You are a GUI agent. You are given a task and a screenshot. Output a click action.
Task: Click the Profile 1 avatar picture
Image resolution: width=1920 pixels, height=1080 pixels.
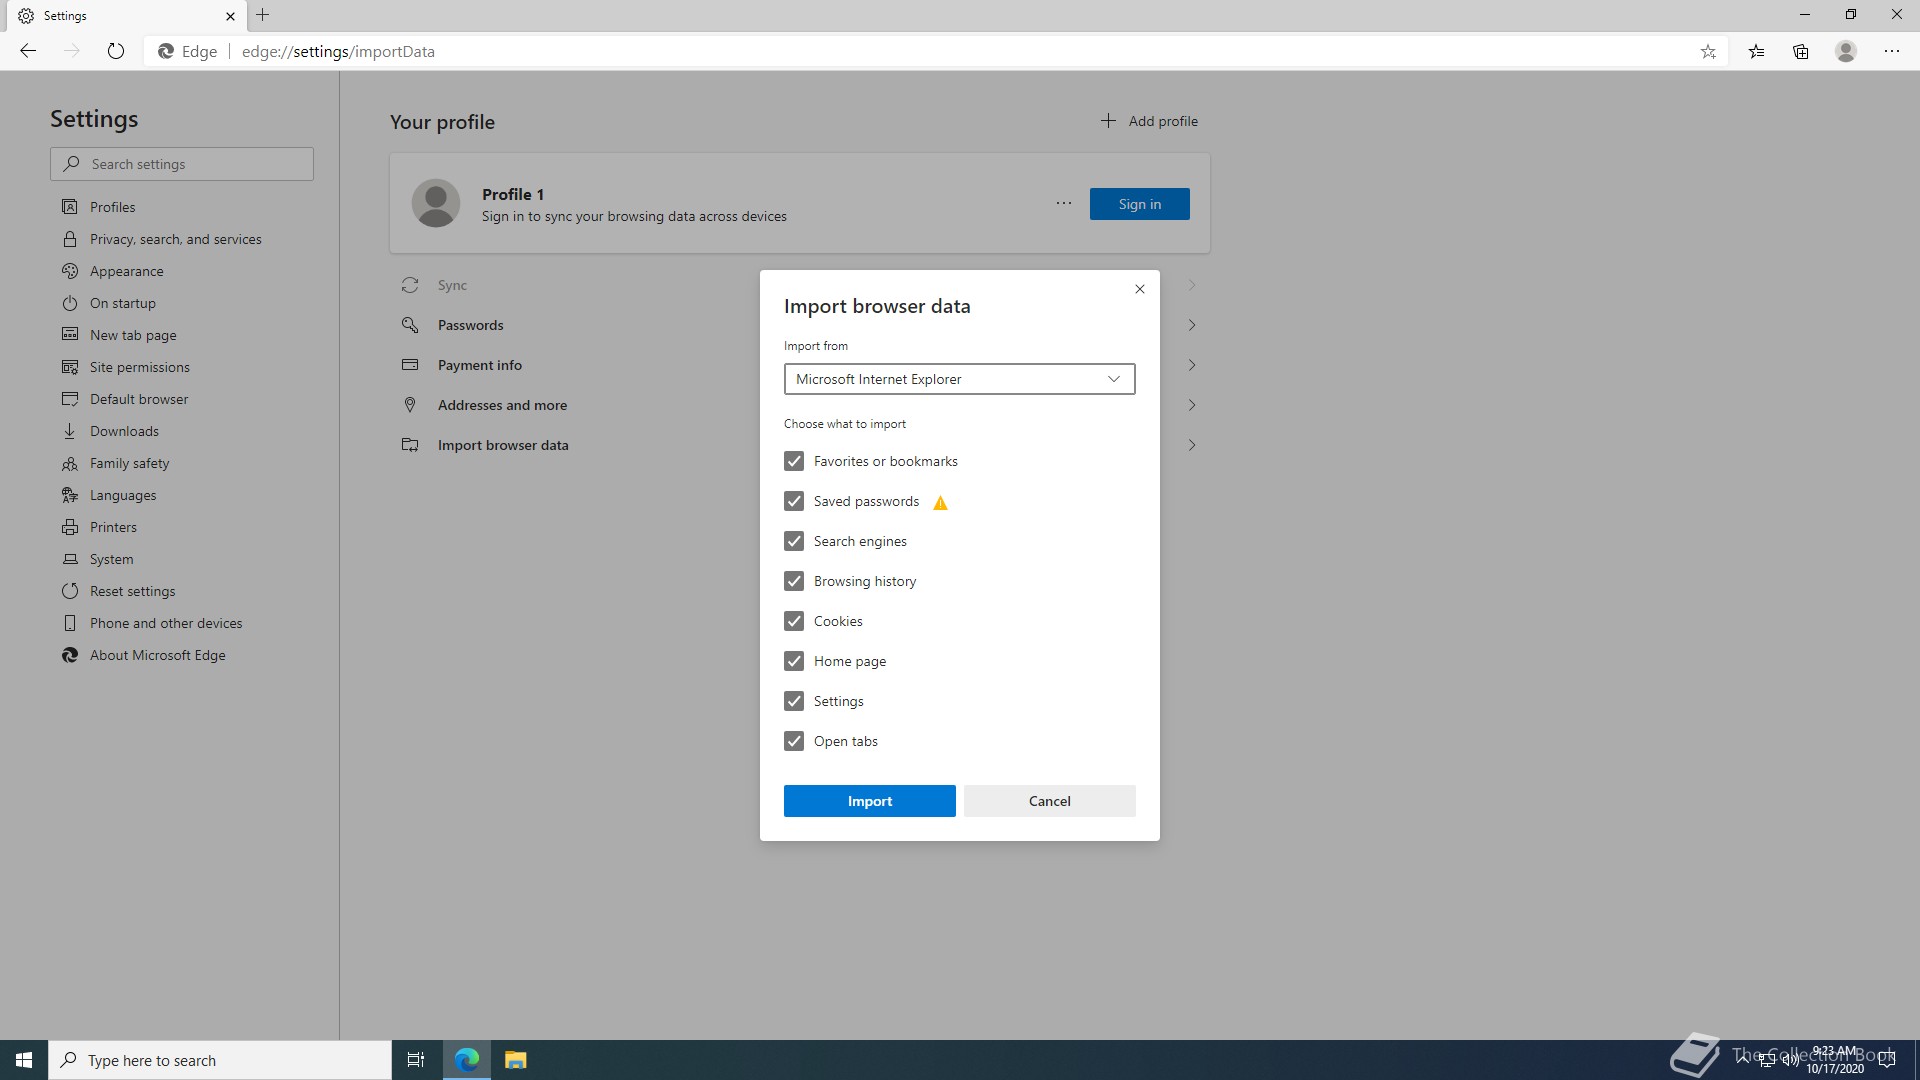436,203
